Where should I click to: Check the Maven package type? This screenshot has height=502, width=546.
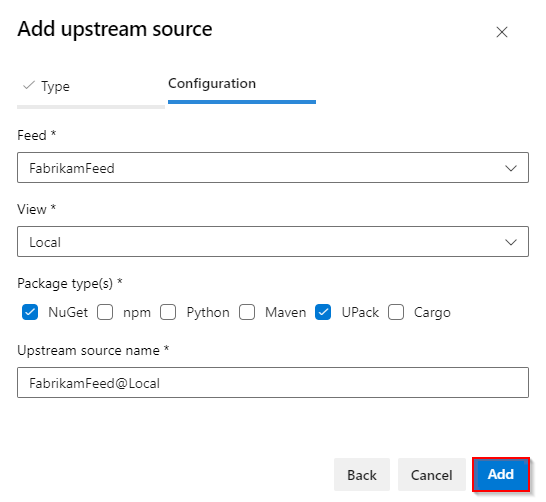(247, 312)
